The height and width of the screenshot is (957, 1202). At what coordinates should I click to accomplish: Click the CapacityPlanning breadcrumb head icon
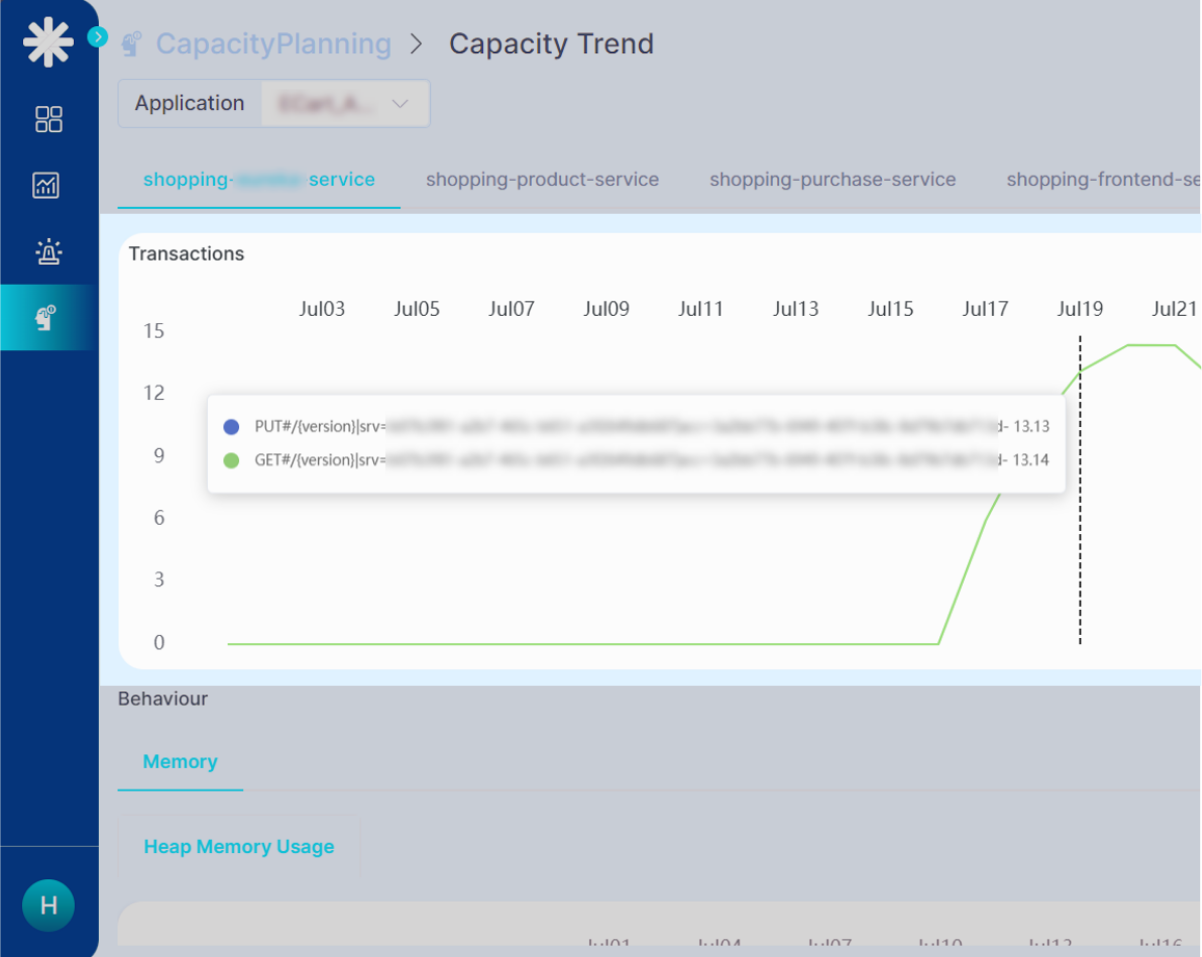pyautogui.click(x=131, y=44)
